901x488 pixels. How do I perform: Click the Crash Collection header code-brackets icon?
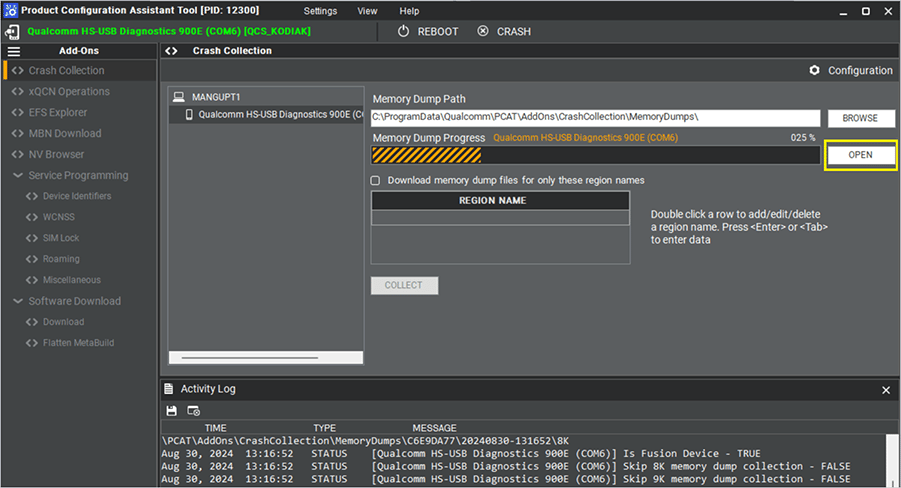tap(171, 51)
